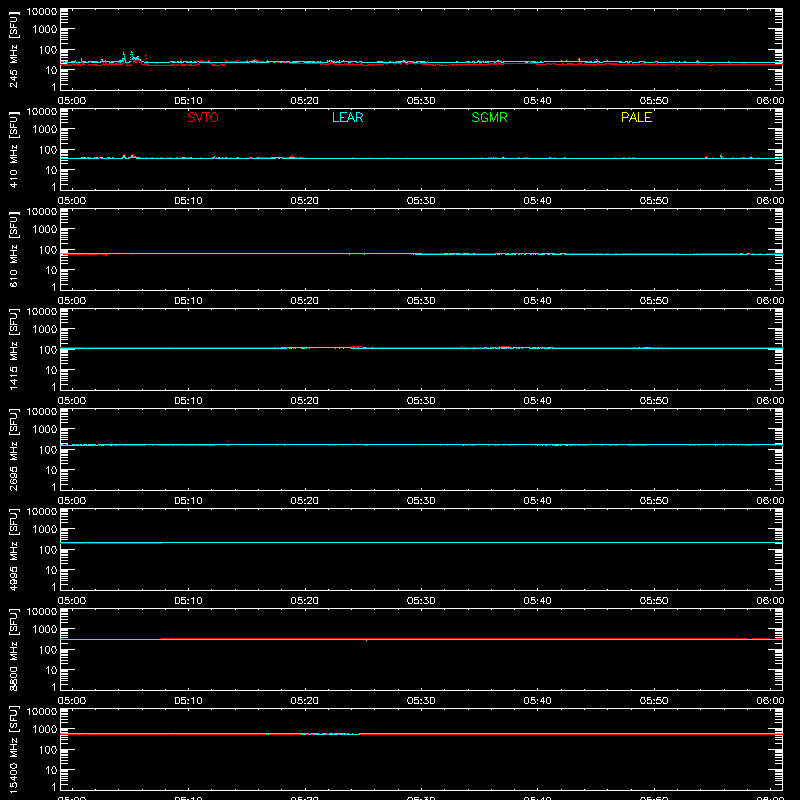Click the green SGMR legend label
This screenshot has height=800, width=800.
point(489,117)
